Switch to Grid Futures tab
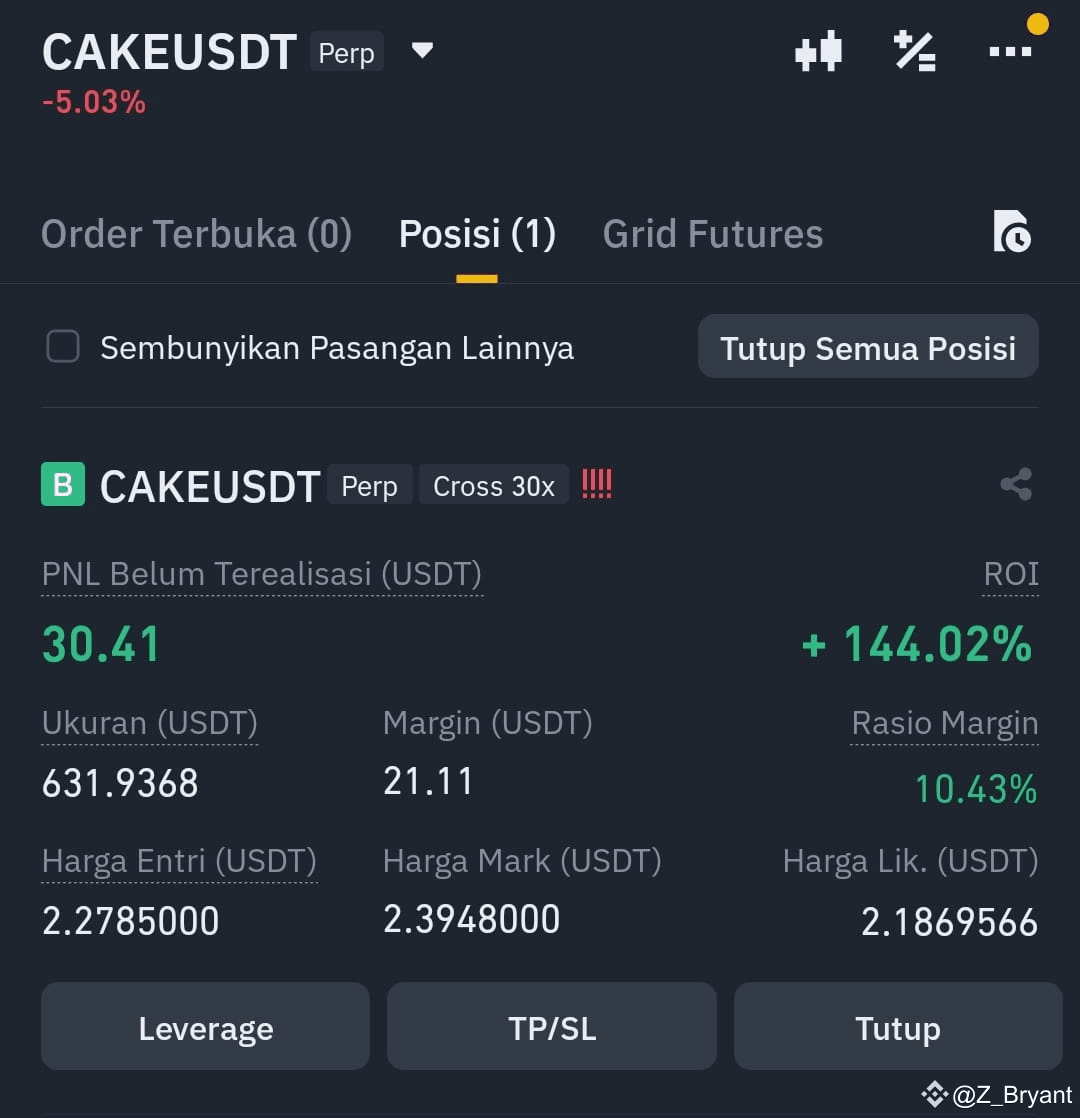 [x=713, y=234]
